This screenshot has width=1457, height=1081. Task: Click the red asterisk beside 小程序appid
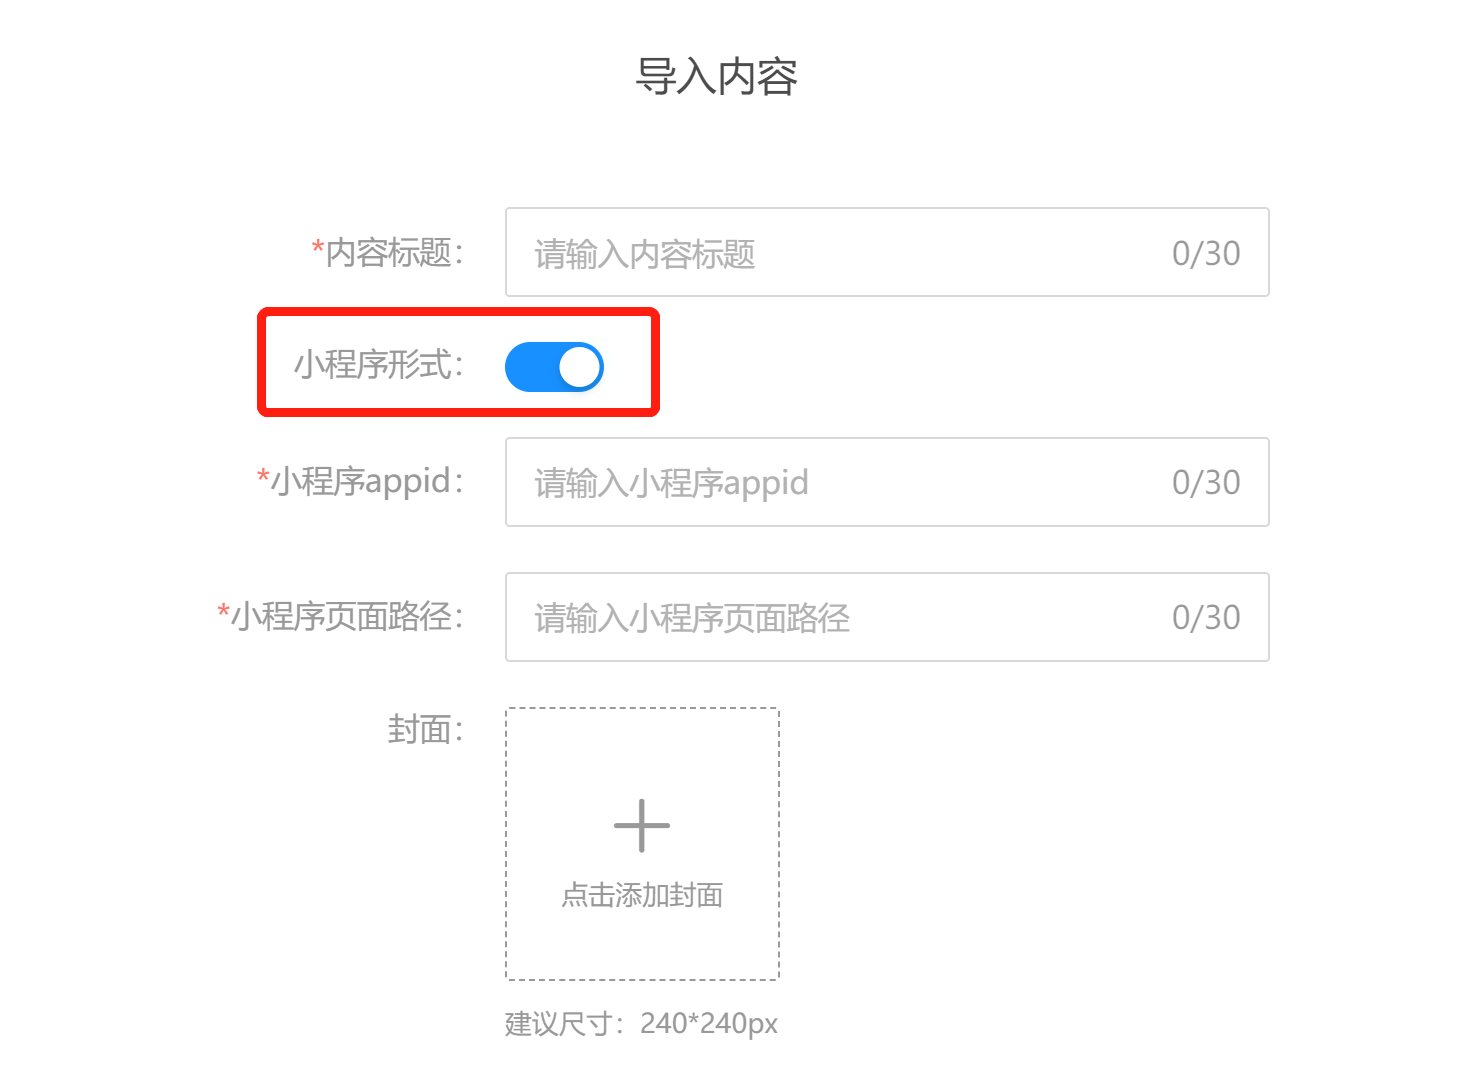click(x=263, y=476)
